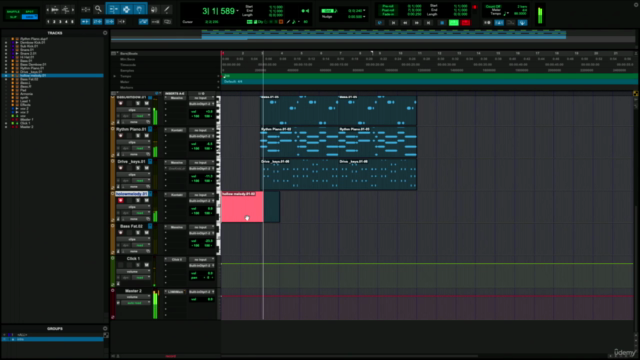Click the transport Return to Zero button
Screen dimensions: 640x360
393,23
